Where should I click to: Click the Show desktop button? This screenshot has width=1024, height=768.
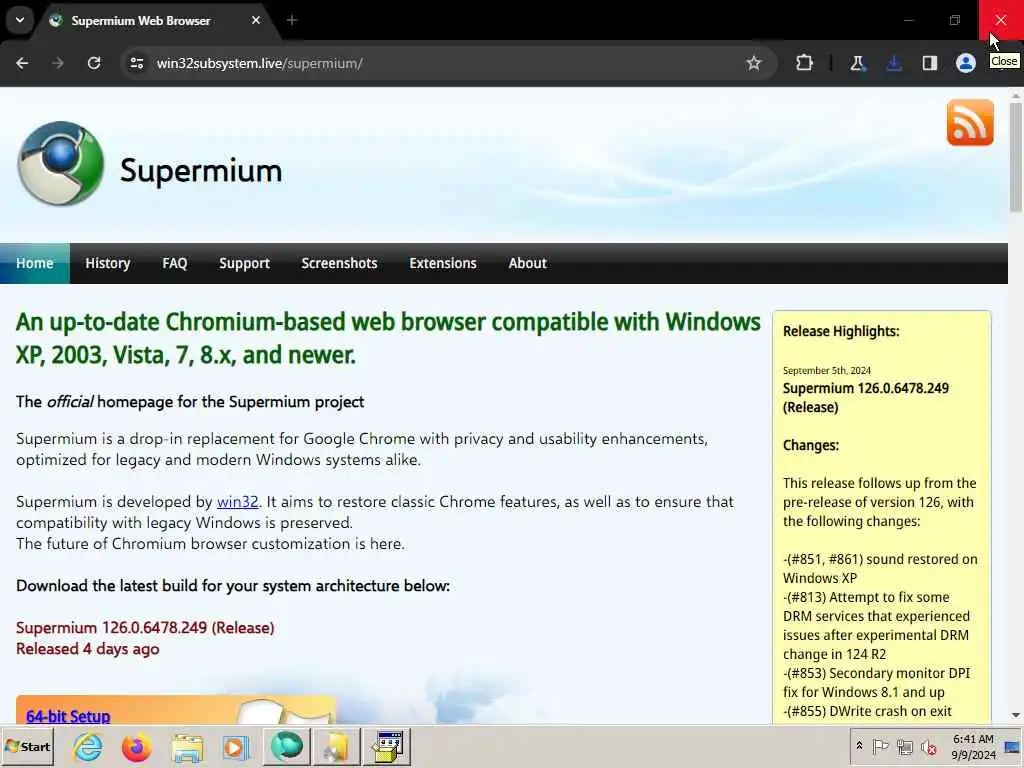pos(1013,746)
